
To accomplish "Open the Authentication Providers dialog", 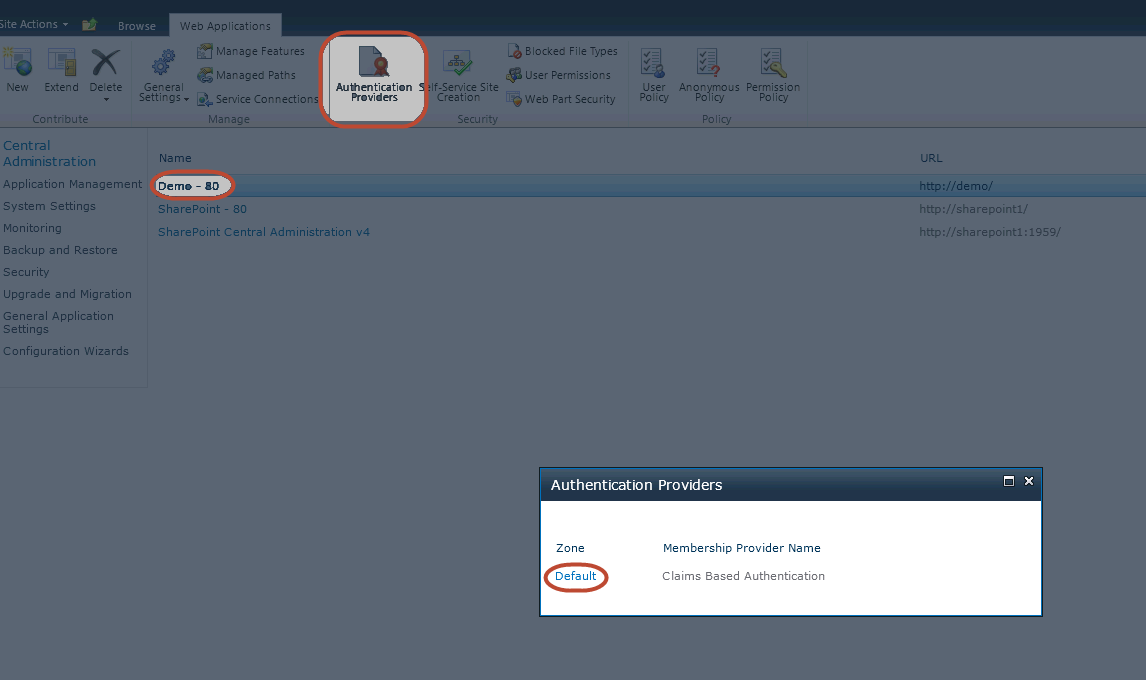I will click(374, 75).
